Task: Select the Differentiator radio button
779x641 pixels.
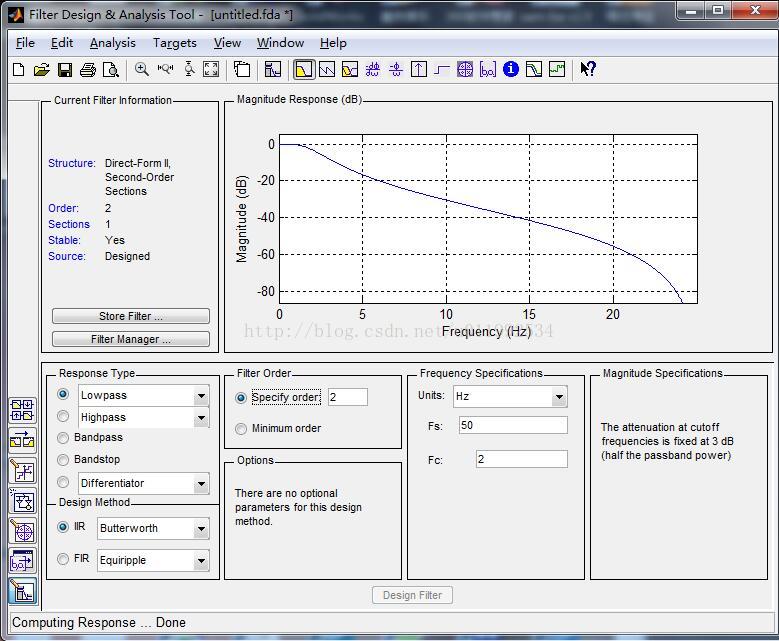Action: (x=63, y=482)
